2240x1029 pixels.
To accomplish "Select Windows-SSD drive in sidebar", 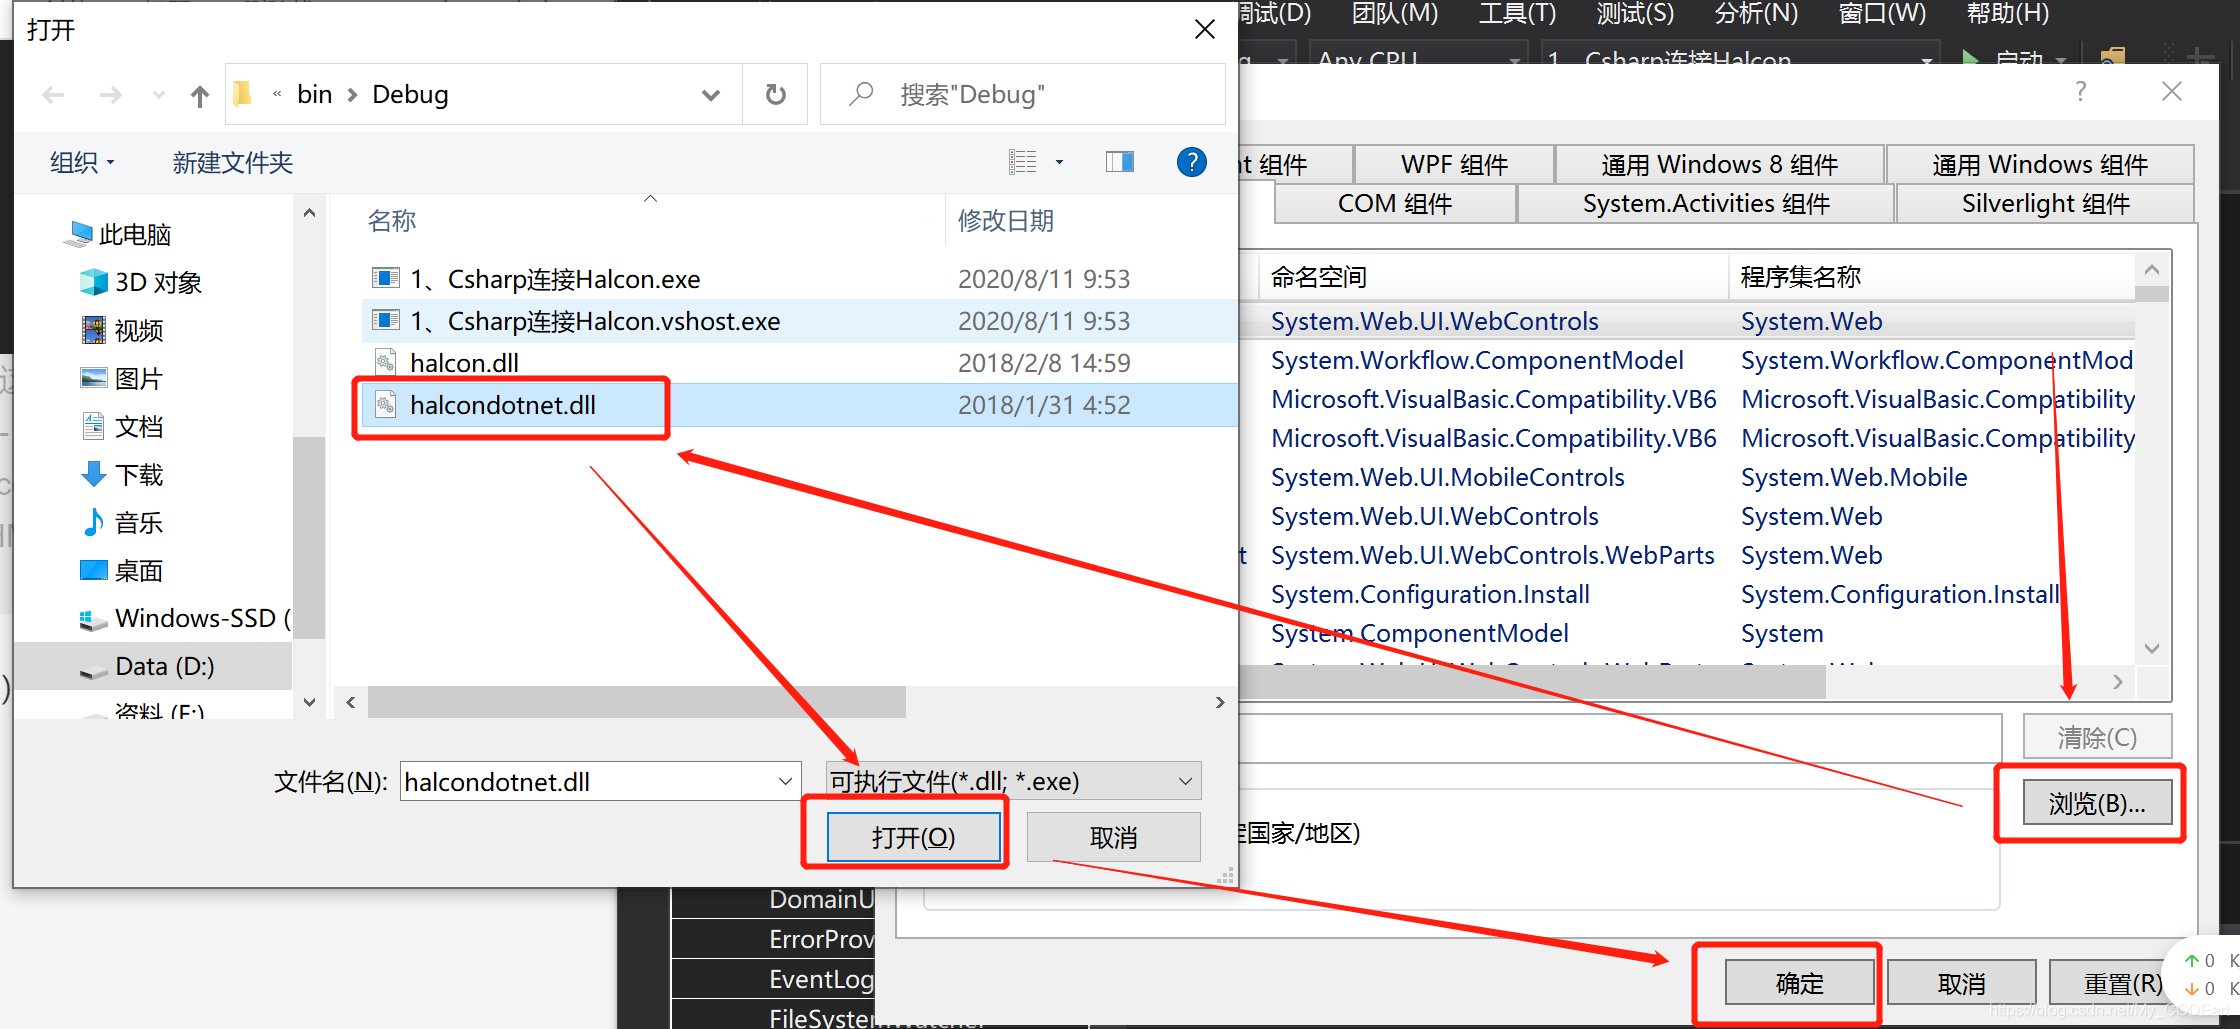I will point(185,618).
